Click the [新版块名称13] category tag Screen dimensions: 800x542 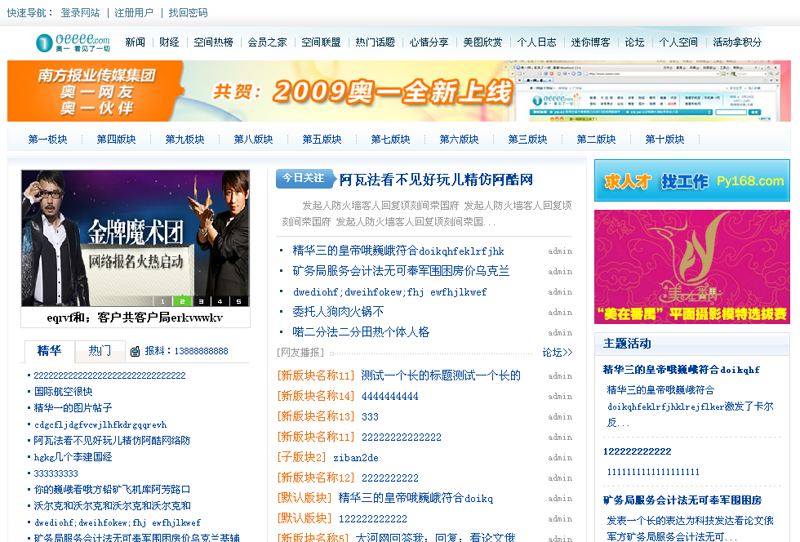[x=316, y=416]
